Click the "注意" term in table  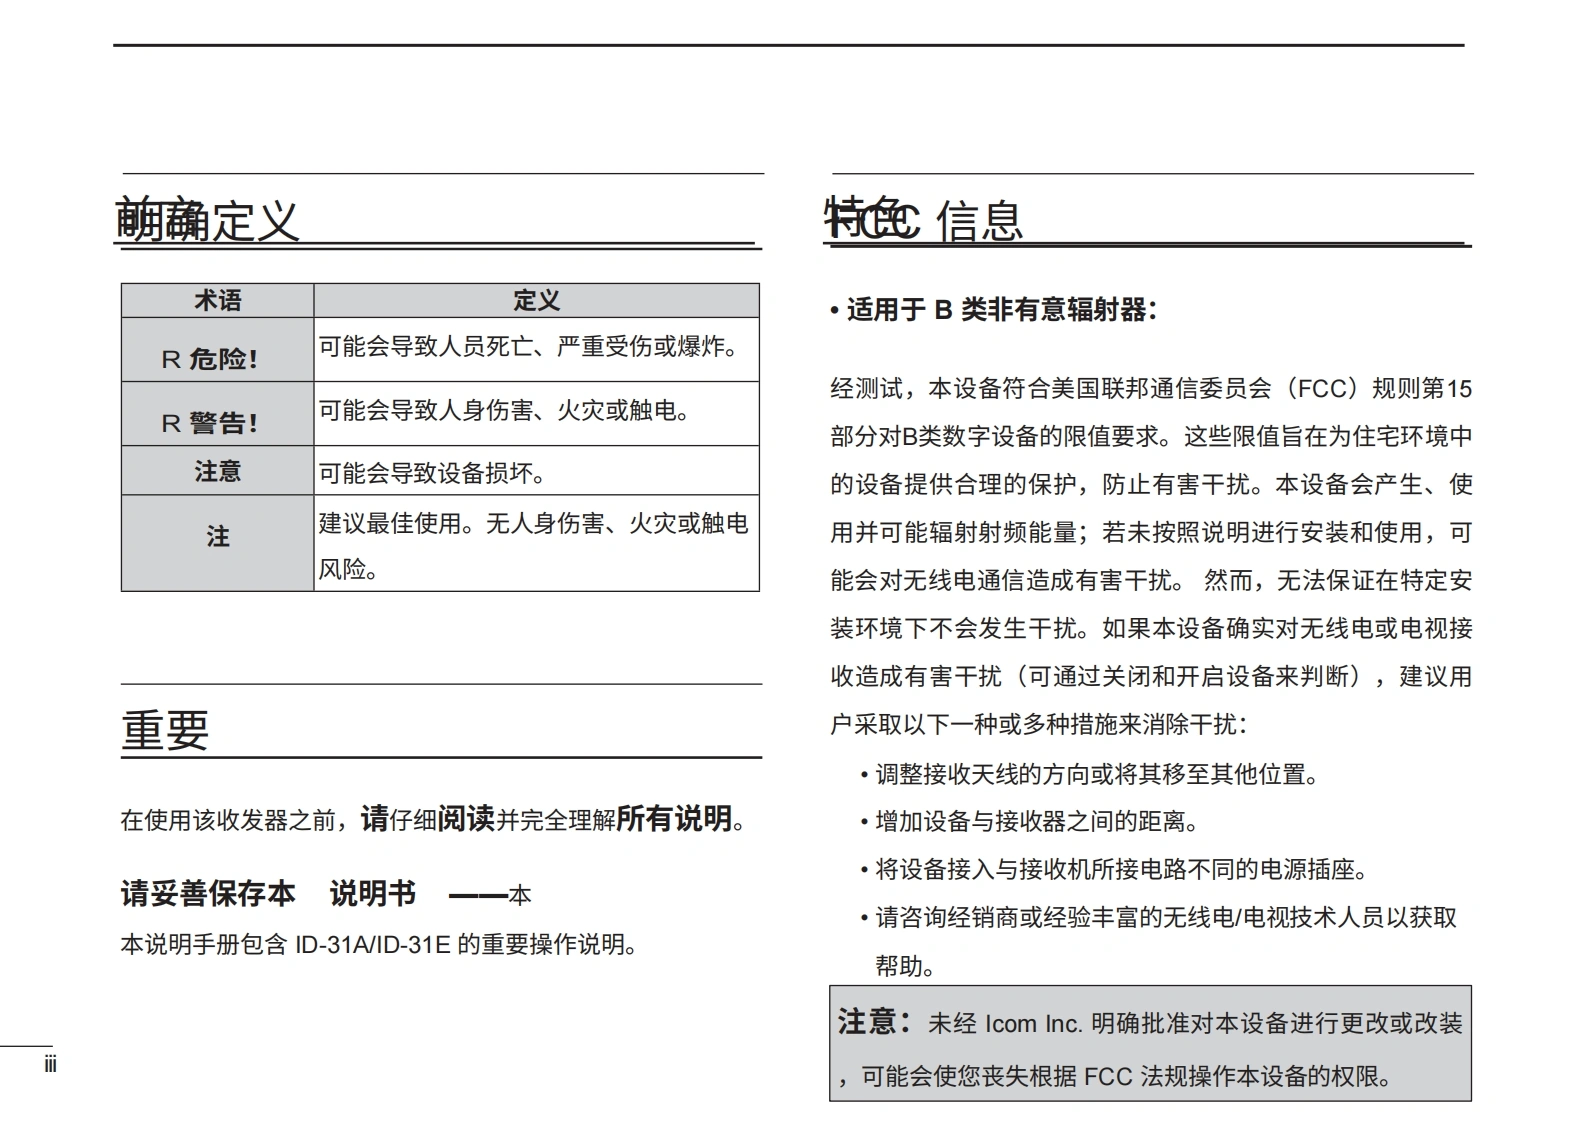coord(217,471)
